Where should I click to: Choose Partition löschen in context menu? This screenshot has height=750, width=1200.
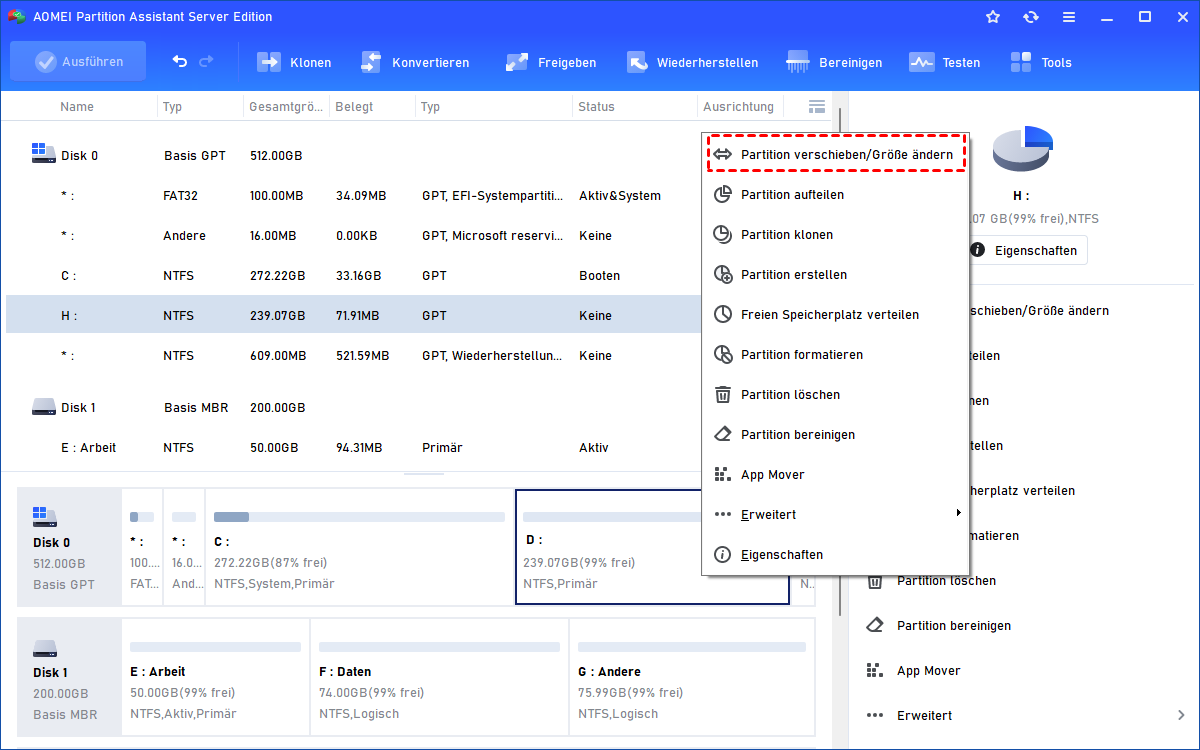(x=836, y=394)
